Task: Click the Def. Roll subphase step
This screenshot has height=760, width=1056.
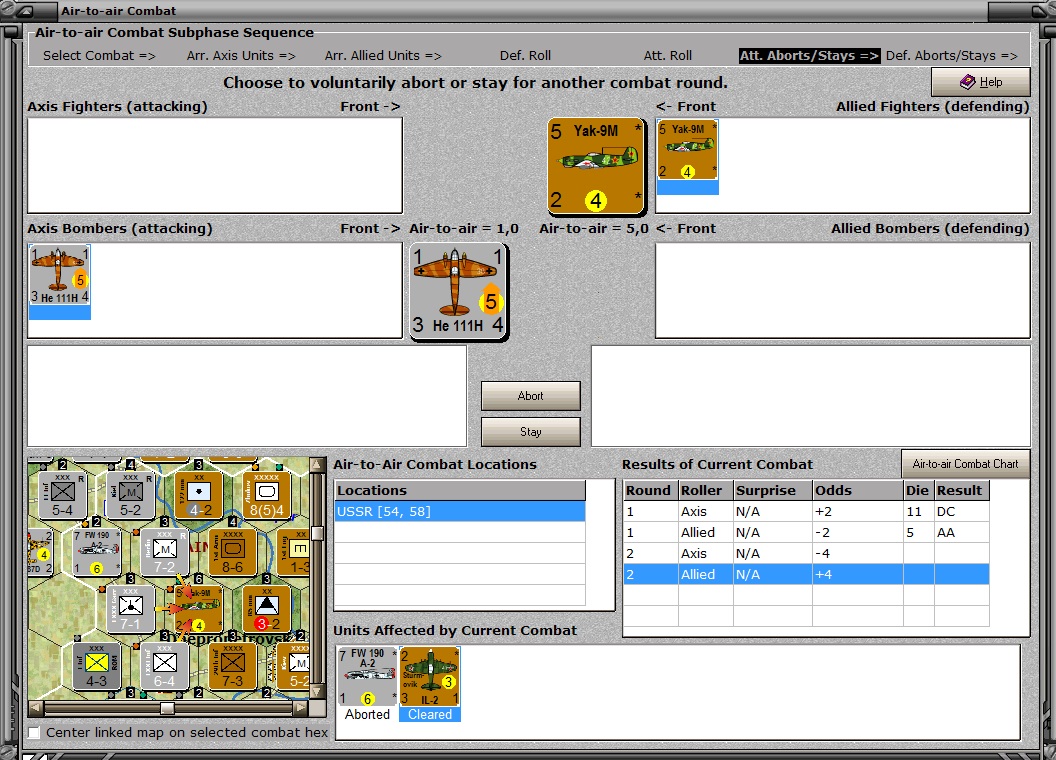Action: [525, 56]
